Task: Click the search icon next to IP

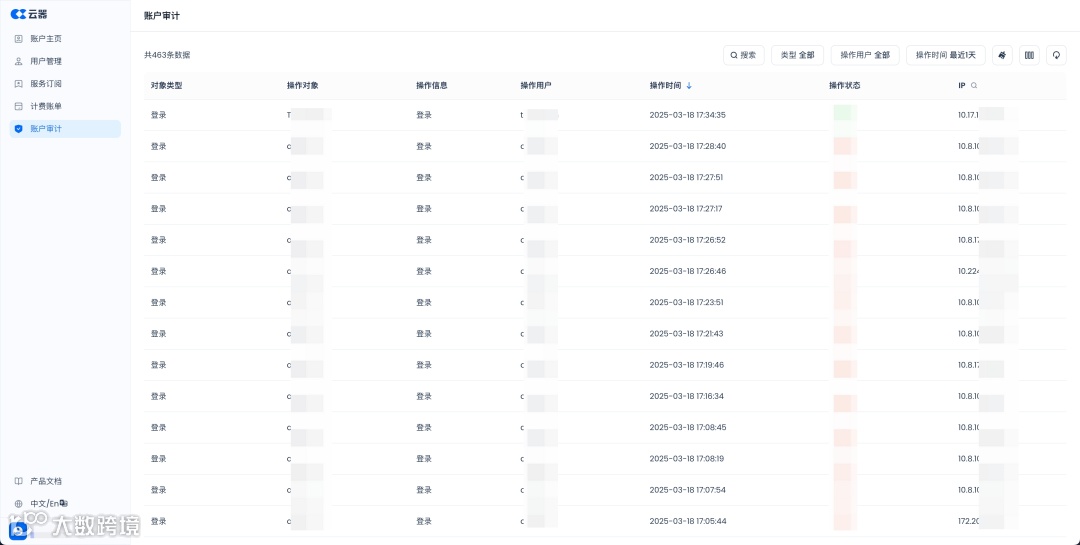Action: (x=973, y=86)
